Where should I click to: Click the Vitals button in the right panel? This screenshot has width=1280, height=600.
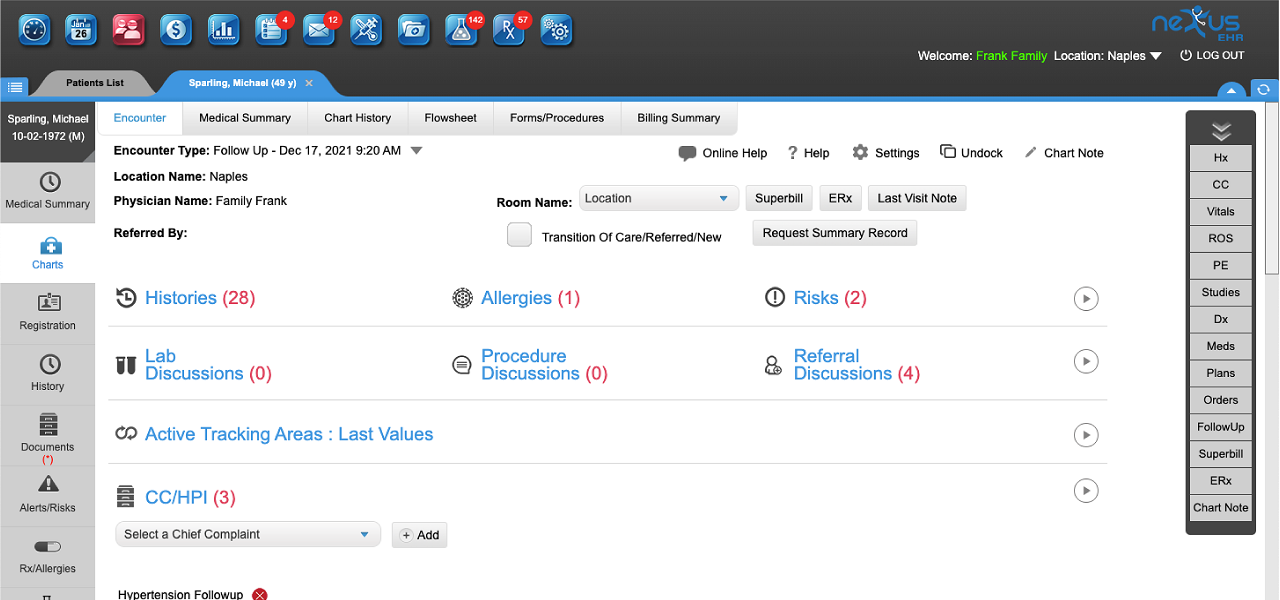pos(1220,211)
